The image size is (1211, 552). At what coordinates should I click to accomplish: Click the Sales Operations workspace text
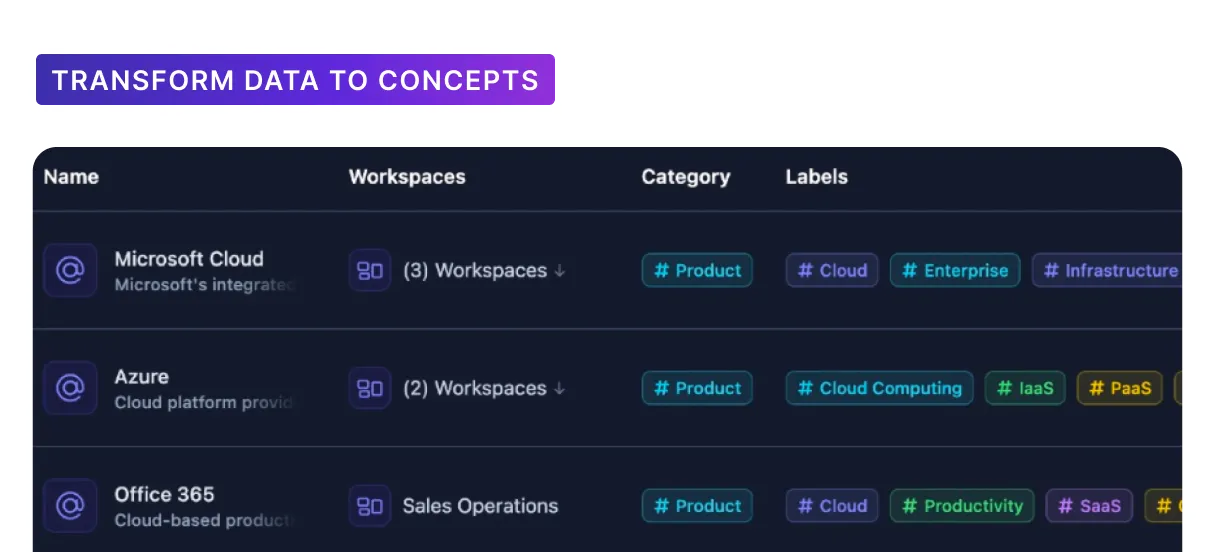tap(480, 506)
